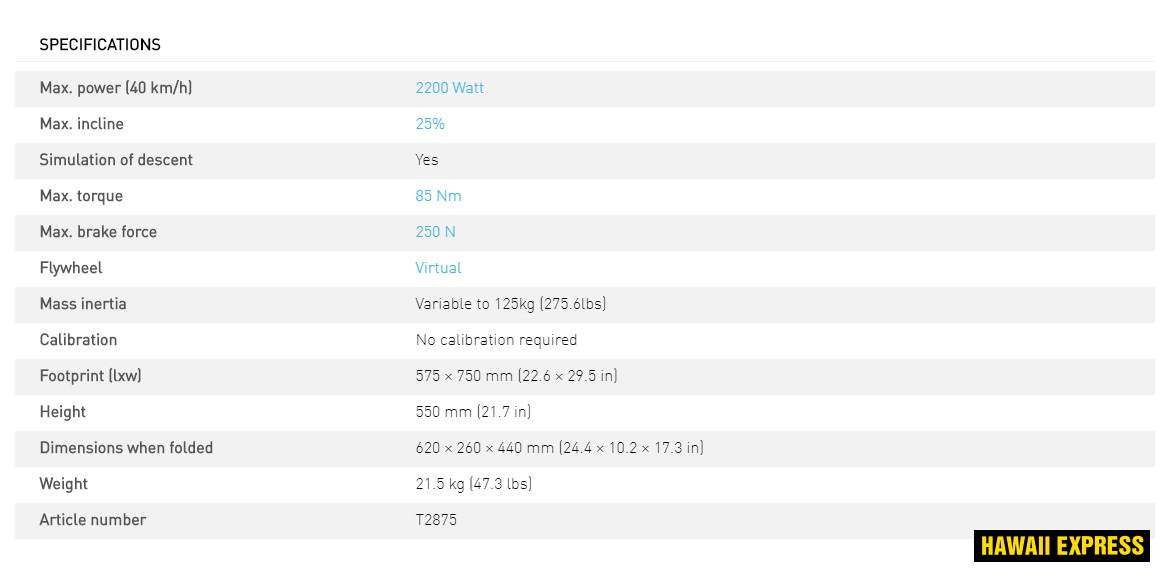This screenshot has height=585, width=1173.
Task: Click the Simulation of descent label
Action: (x=116, y=160)
